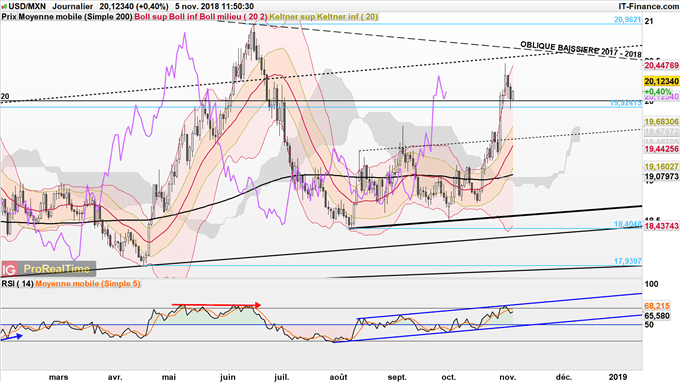Image resolution: width=680 pixels, height=382 pixels.
Task: Click the RSI ( 14) indicator label
Action: tap(17, 284)
